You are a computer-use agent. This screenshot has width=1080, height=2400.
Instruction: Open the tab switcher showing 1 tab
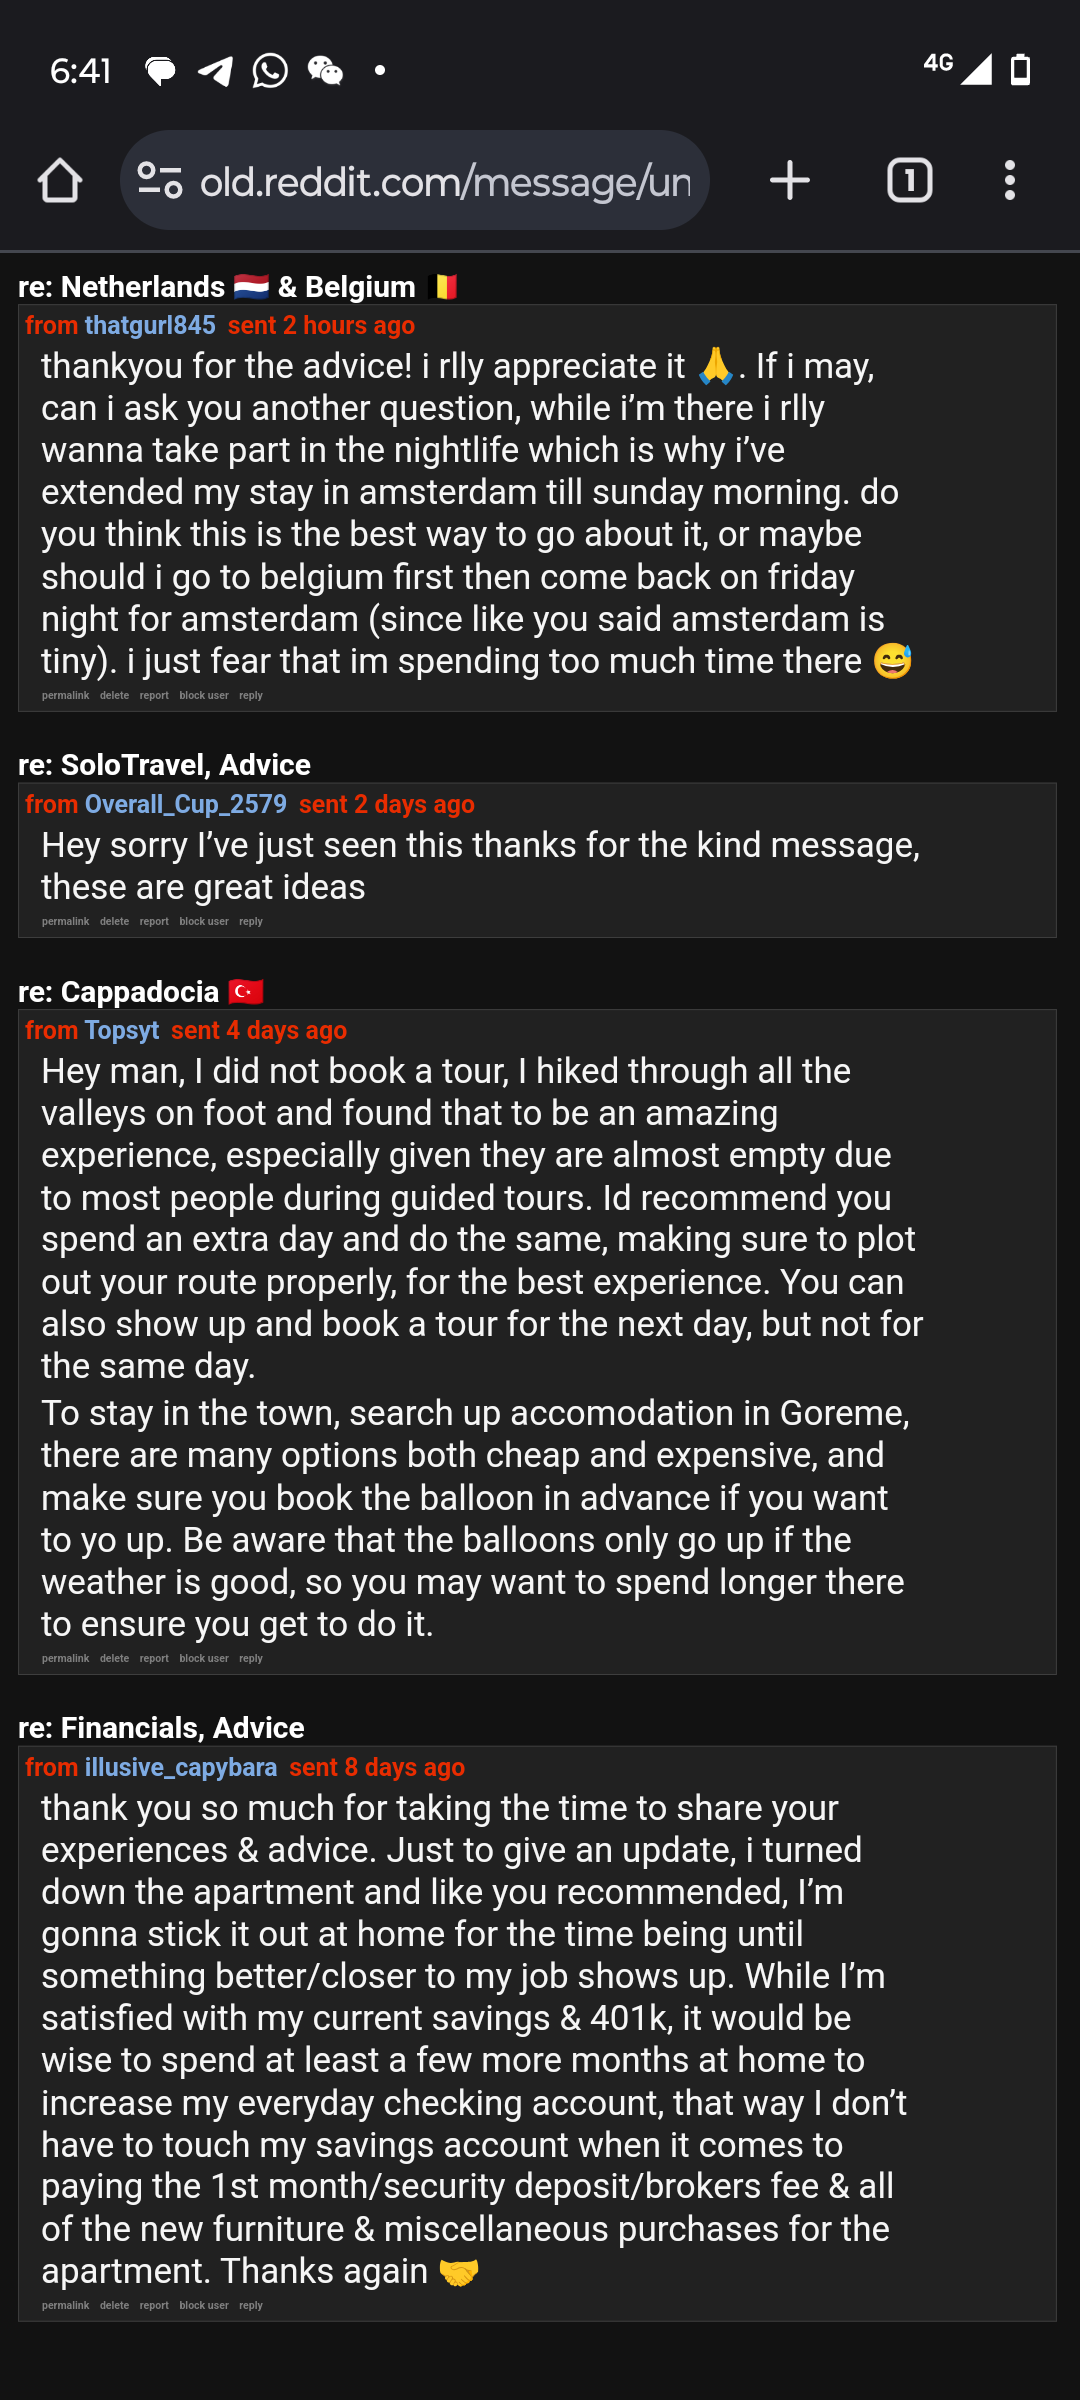pyautogui.click(x=910, y=181)
